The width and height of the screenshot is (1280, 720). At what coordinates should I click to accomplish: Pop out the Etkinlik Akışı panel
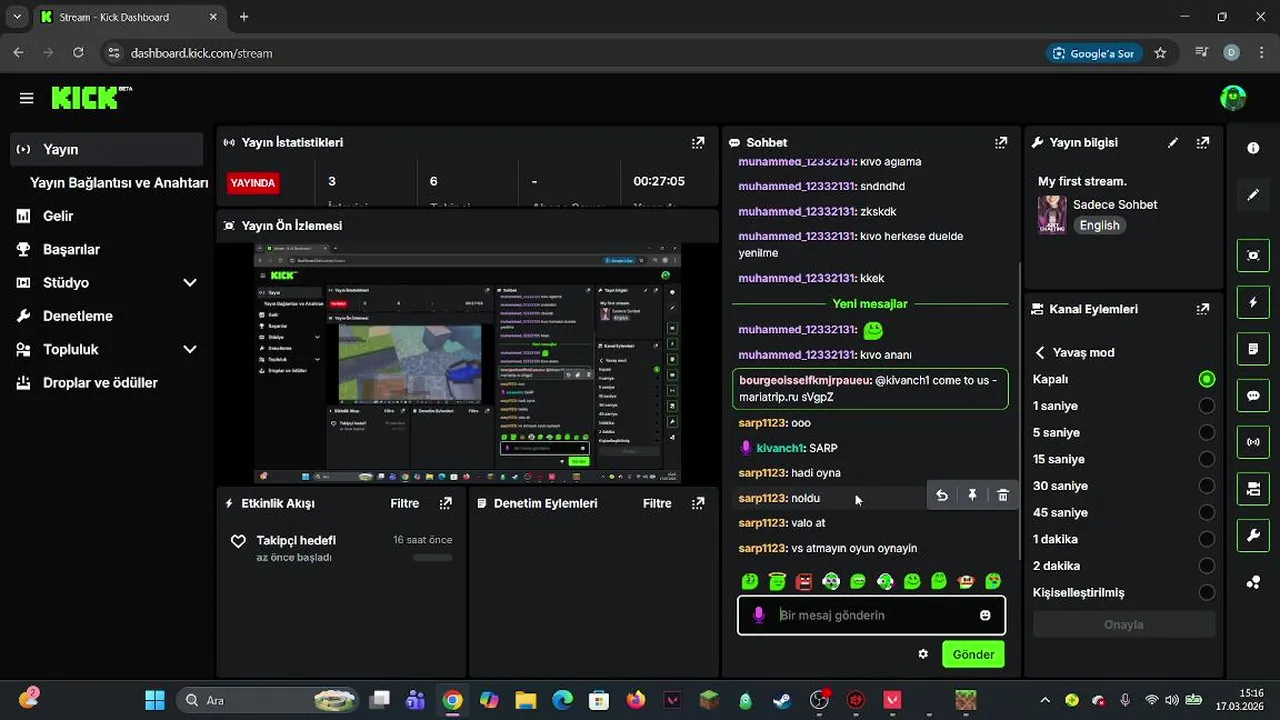point(446,503)
